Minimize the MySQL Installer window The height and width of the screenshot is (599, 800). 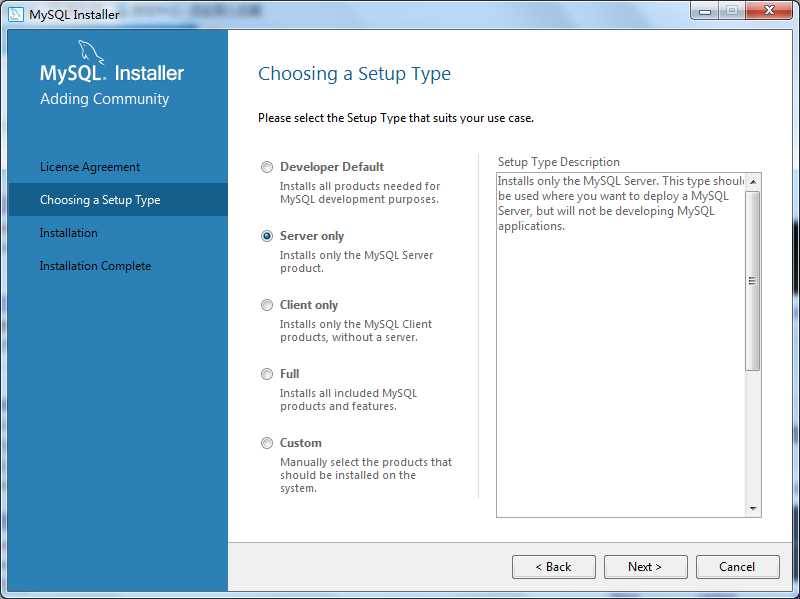(x=705, y=11)
